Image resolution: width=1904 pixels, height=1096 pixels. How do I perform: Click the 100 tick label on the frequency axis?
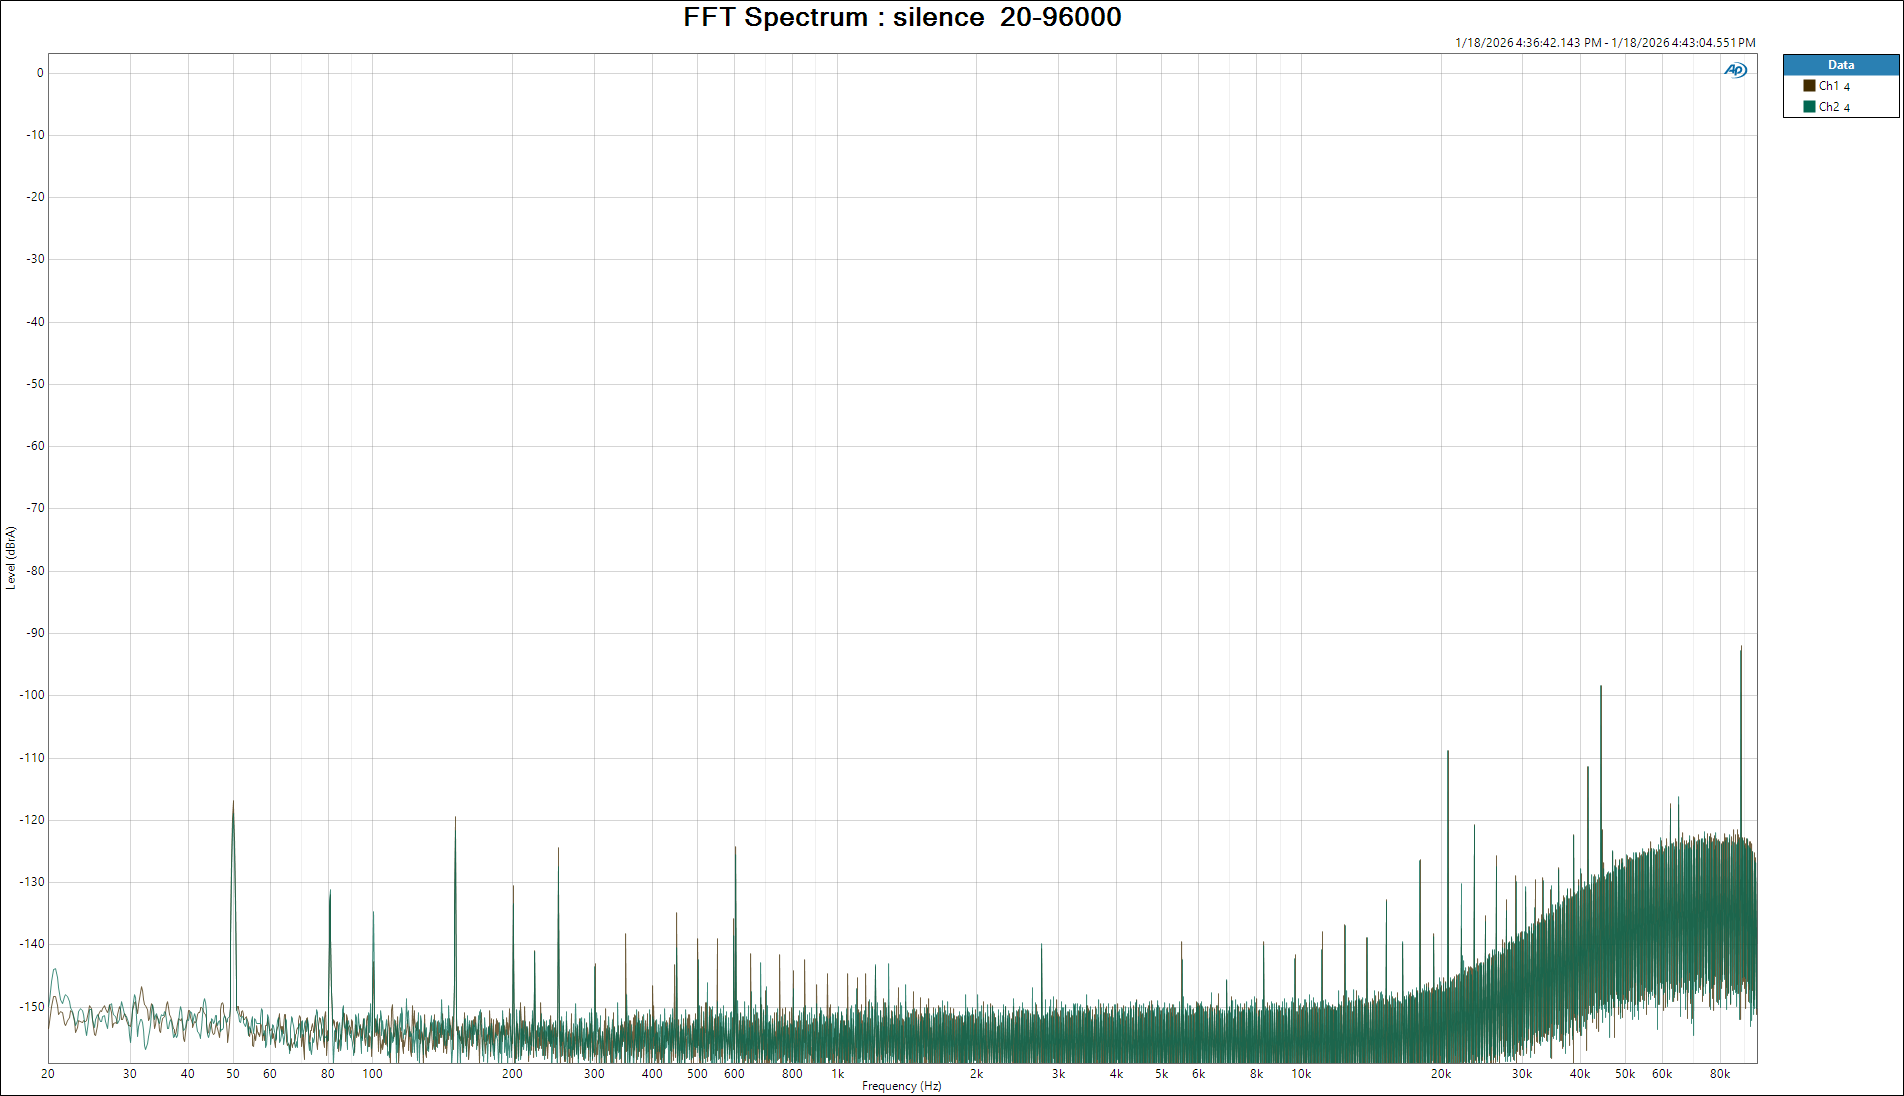(372, 1074)
